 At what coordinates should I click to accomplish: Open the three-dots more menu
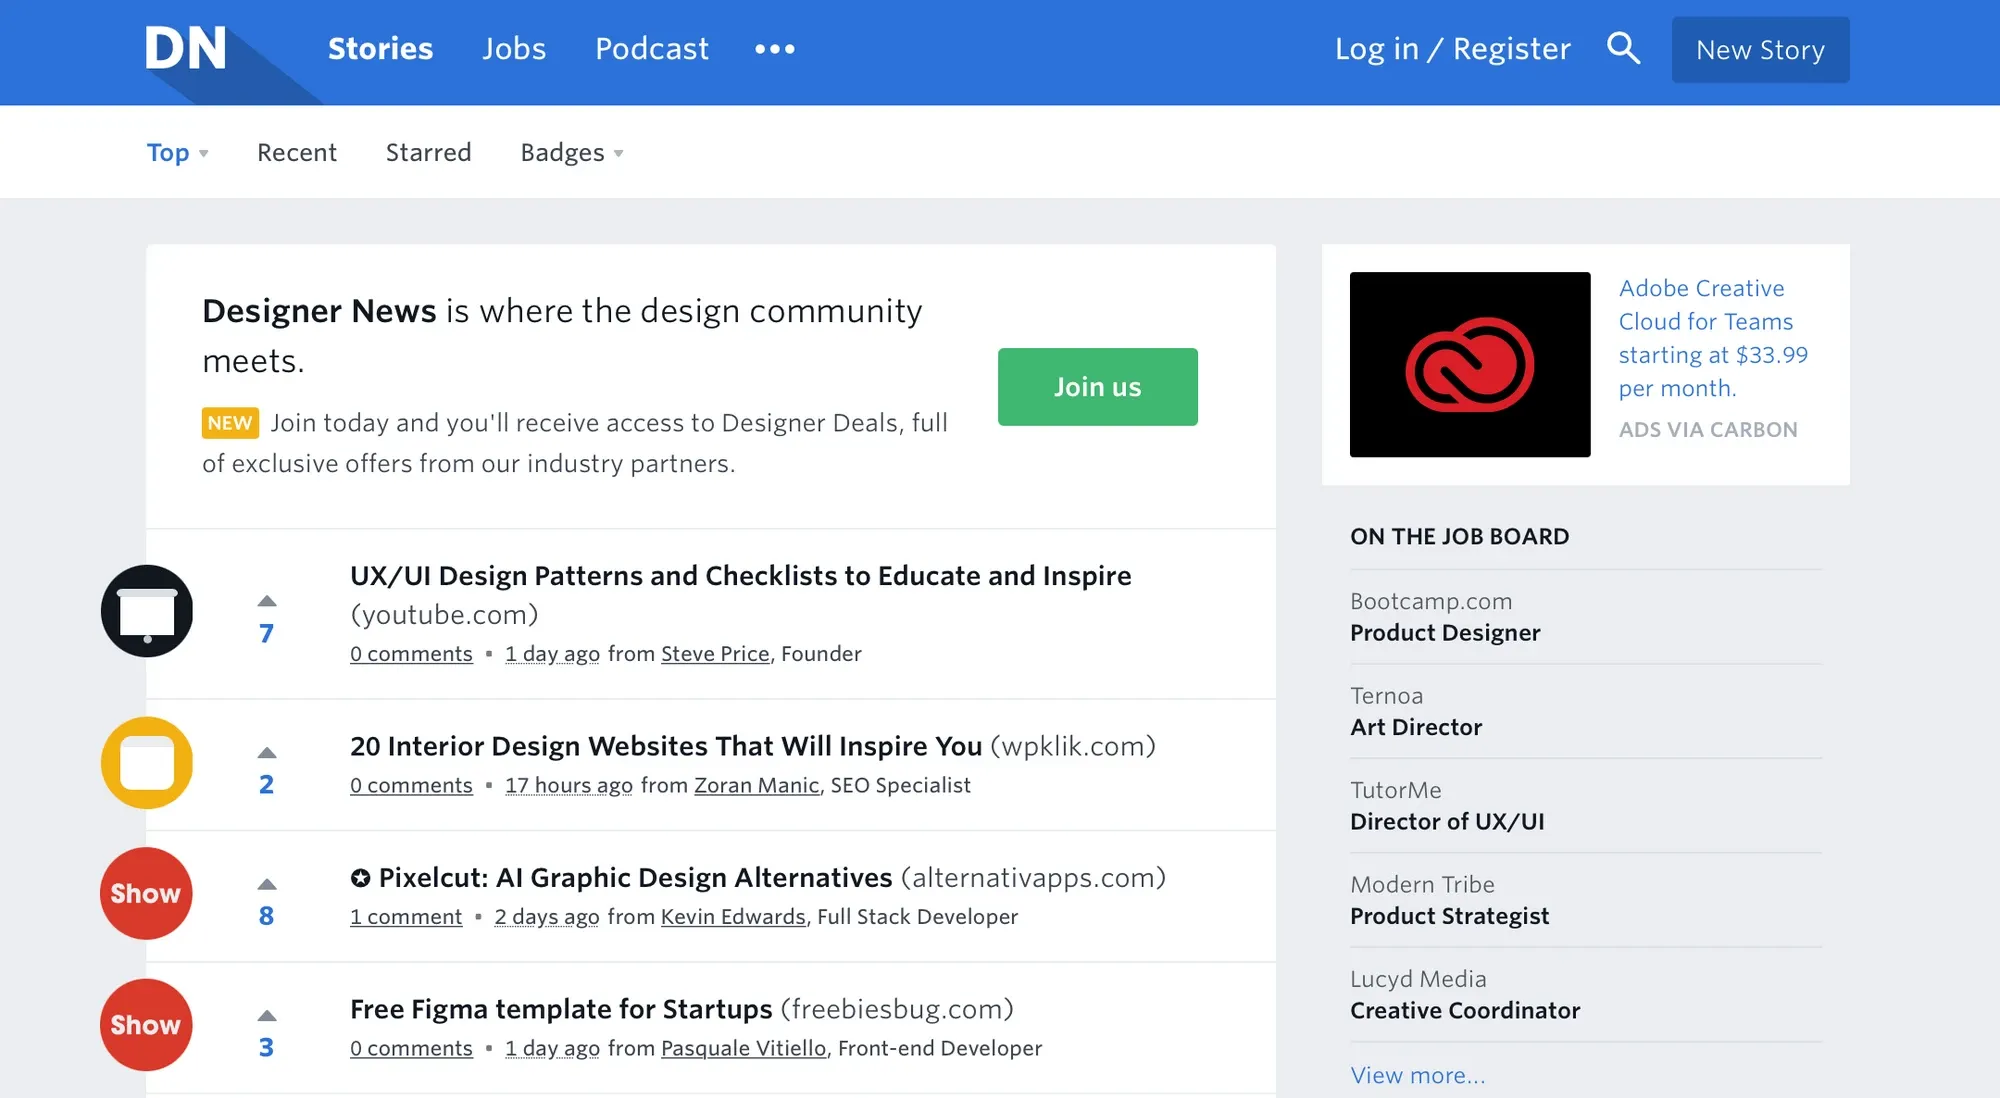[775, 48]
